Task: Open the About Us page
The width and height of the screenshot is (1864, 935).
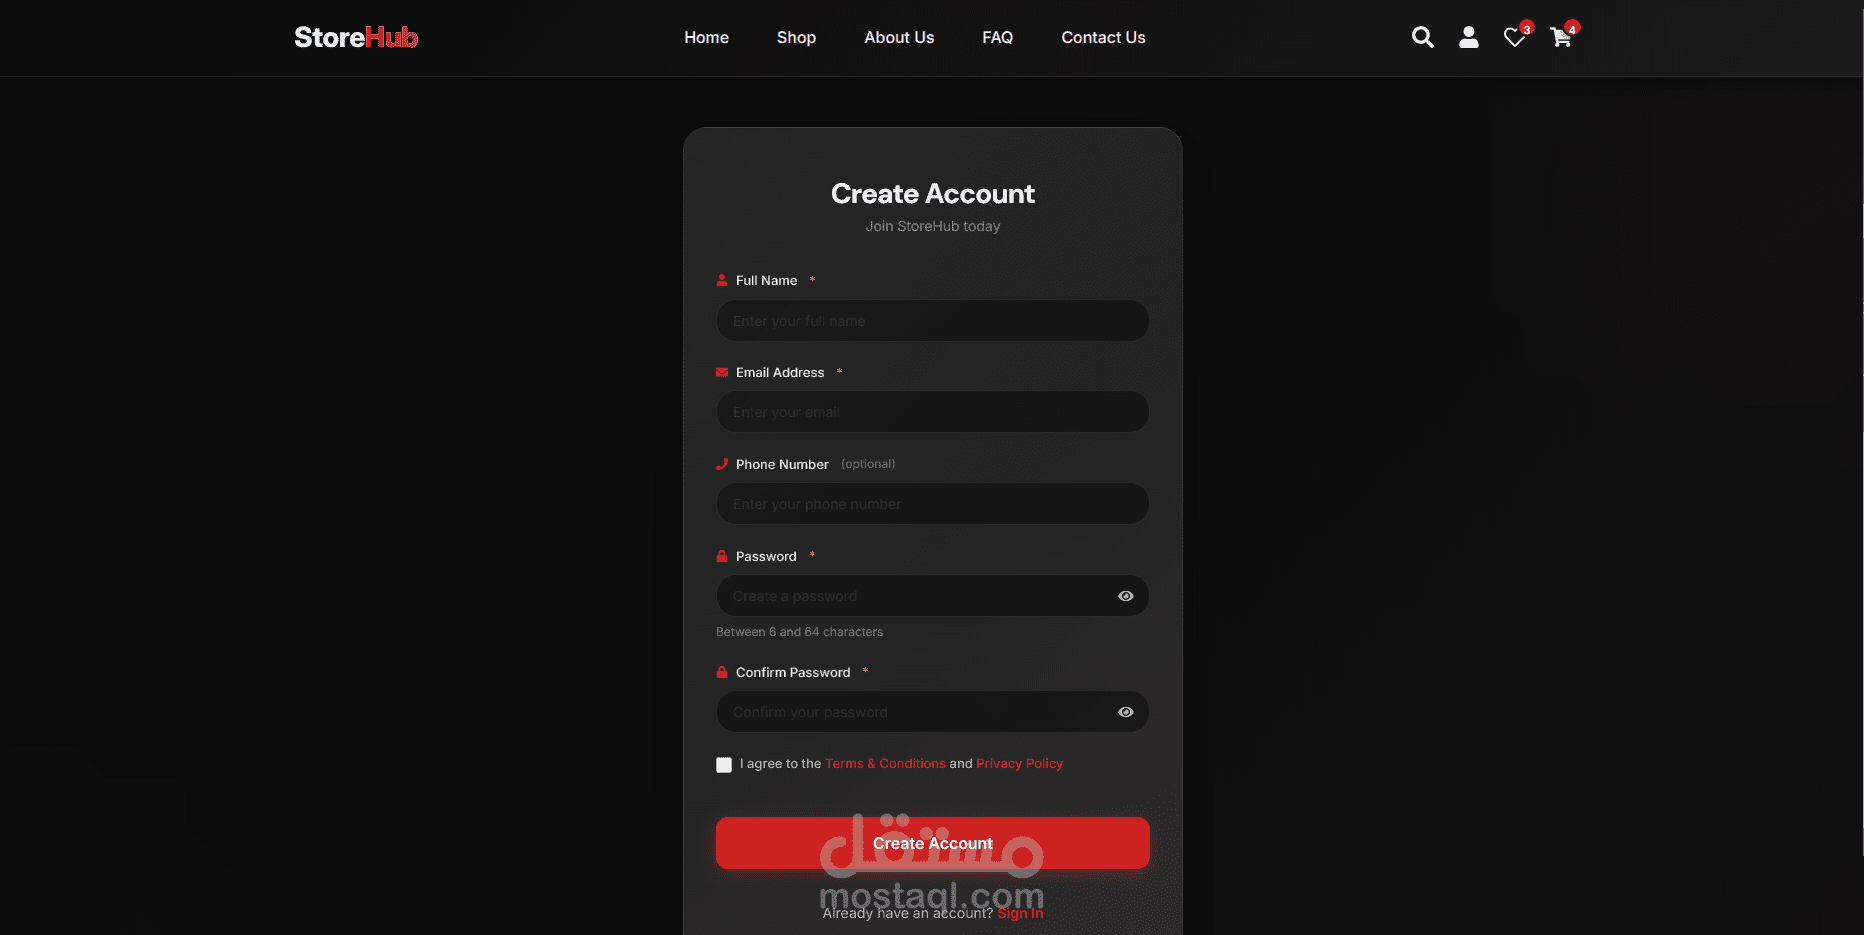Action: pyautogui.click(x=899, y=37)
